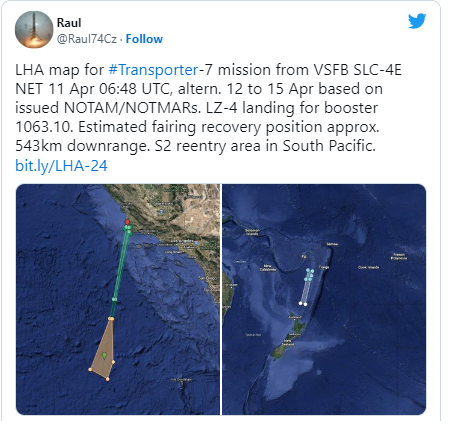Open the California launch hazard map image

[118, 299]
